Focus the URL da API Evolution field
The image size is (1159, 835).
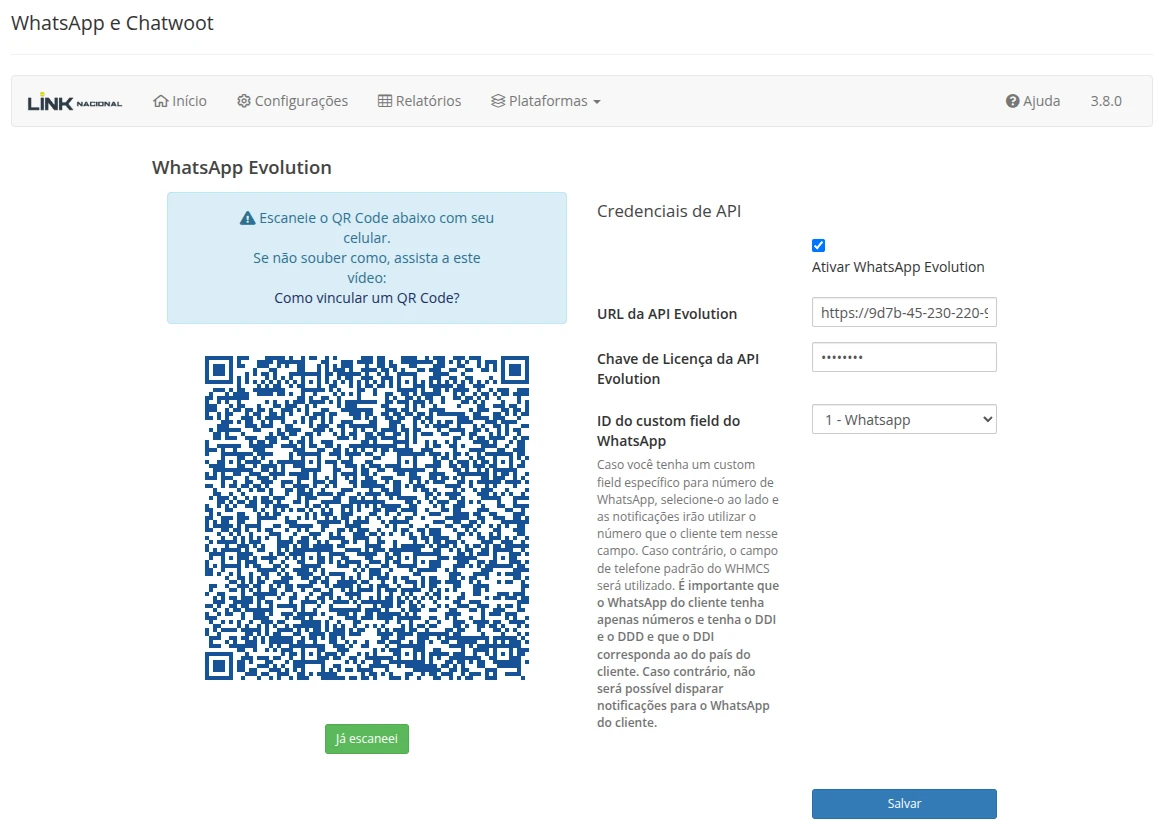tap(904, 313)
